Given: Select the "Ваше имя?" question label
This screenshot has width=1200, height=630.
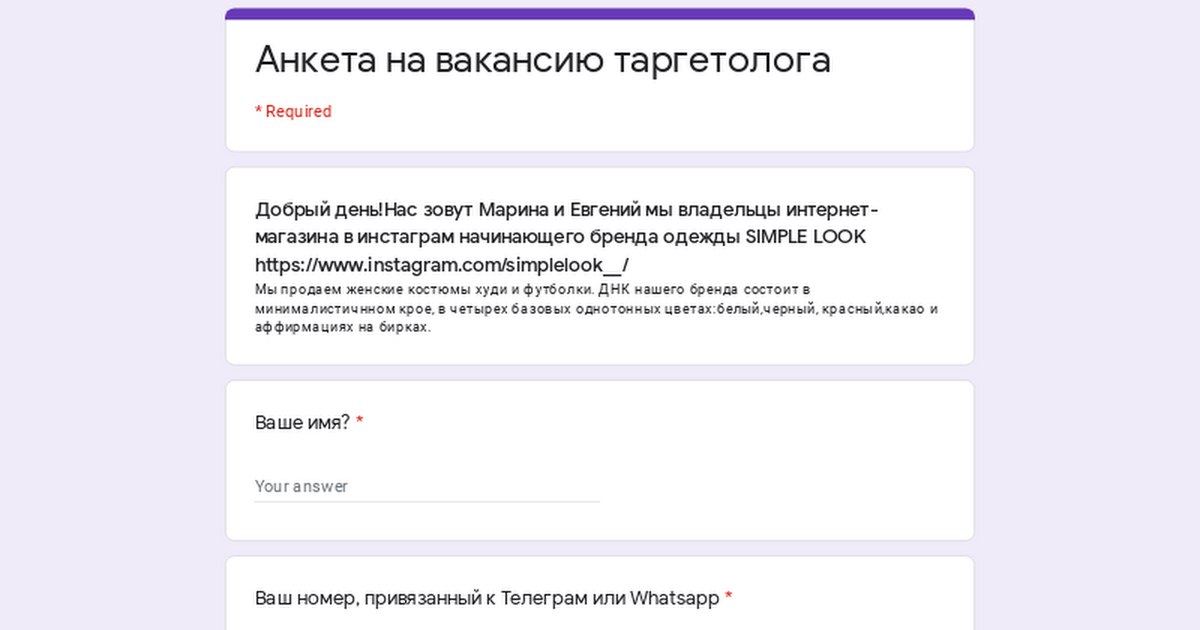Looking at the screenshot, I should [x=302, y=423].
